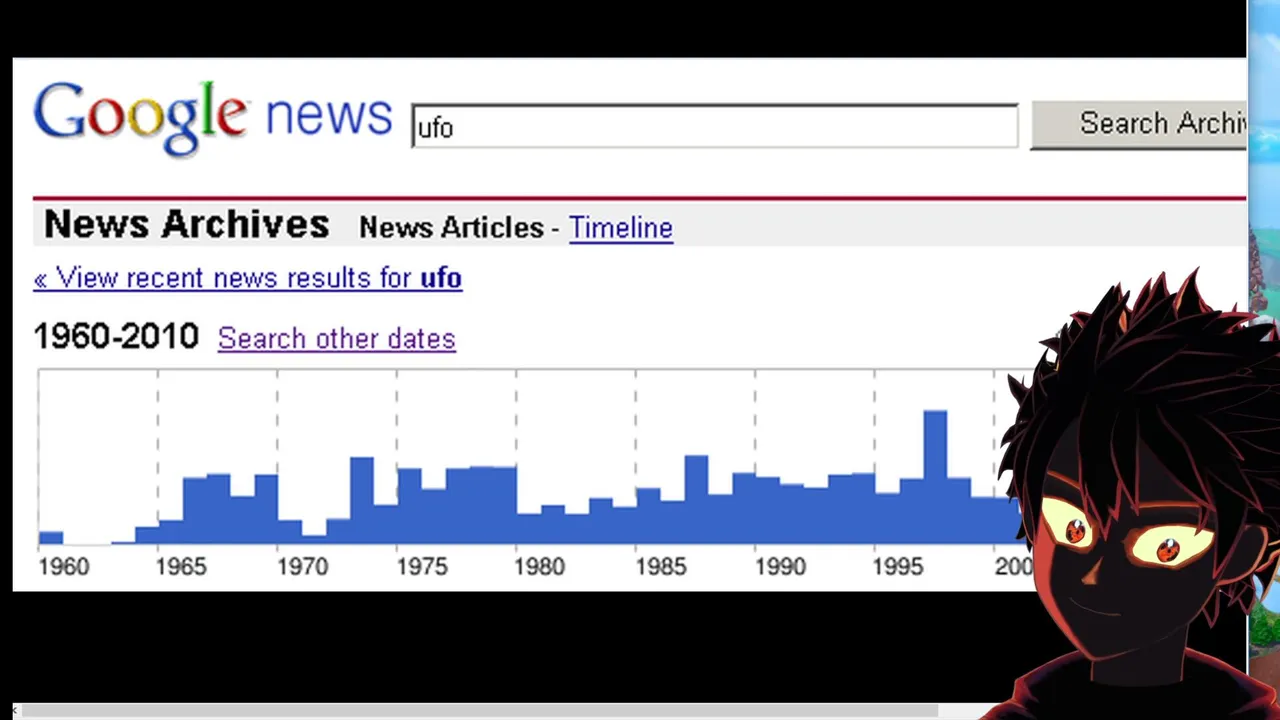Click the 1975 axis label
Image resolution: width=1280 pixels, height=720 pixels.
[421, 567]
